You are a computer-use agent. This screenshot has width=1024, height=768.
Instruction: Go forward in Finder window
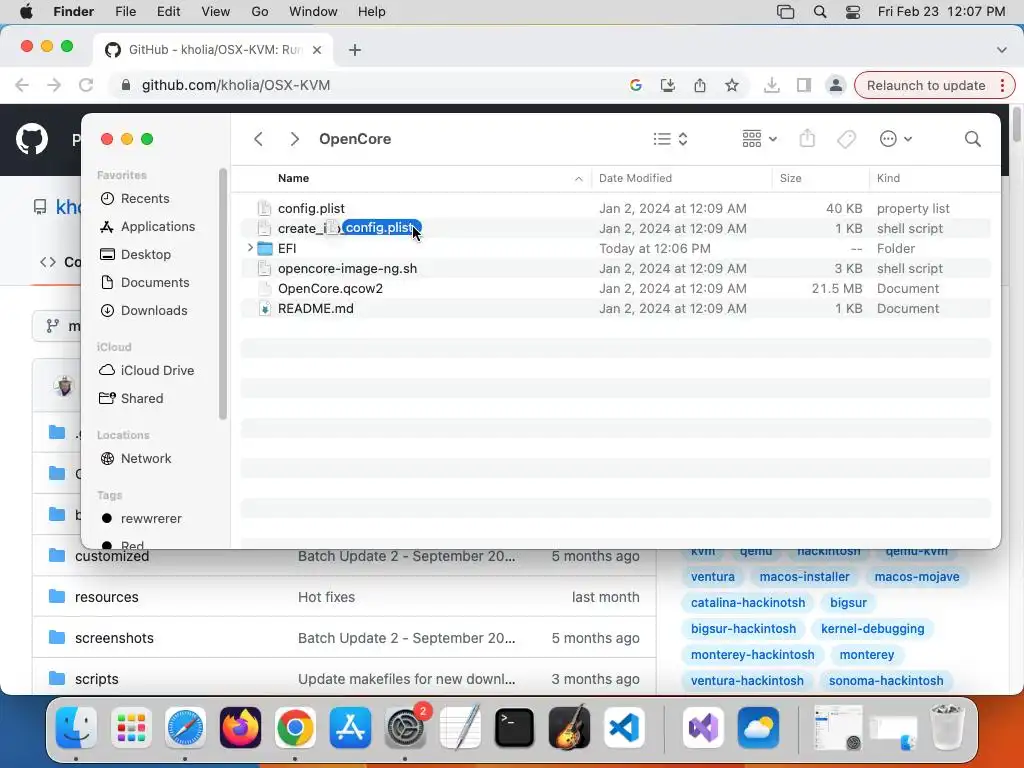(x=295, y=139)
